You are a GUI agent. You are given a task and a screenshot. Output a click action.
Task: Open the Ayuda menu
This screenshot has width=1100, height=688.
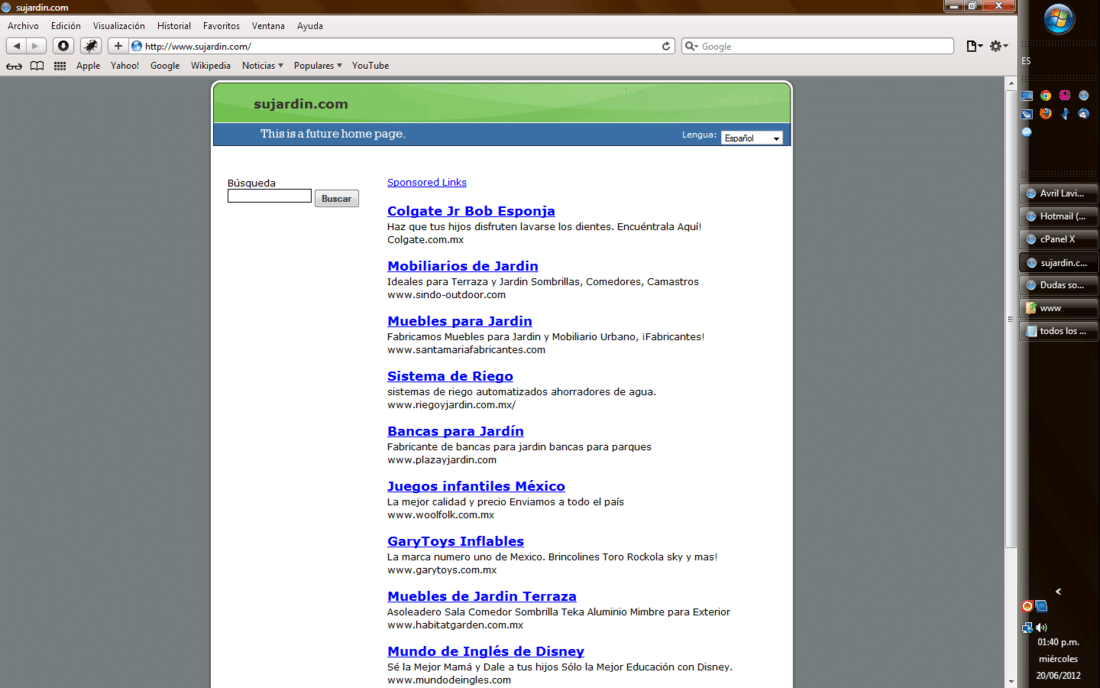310,26
